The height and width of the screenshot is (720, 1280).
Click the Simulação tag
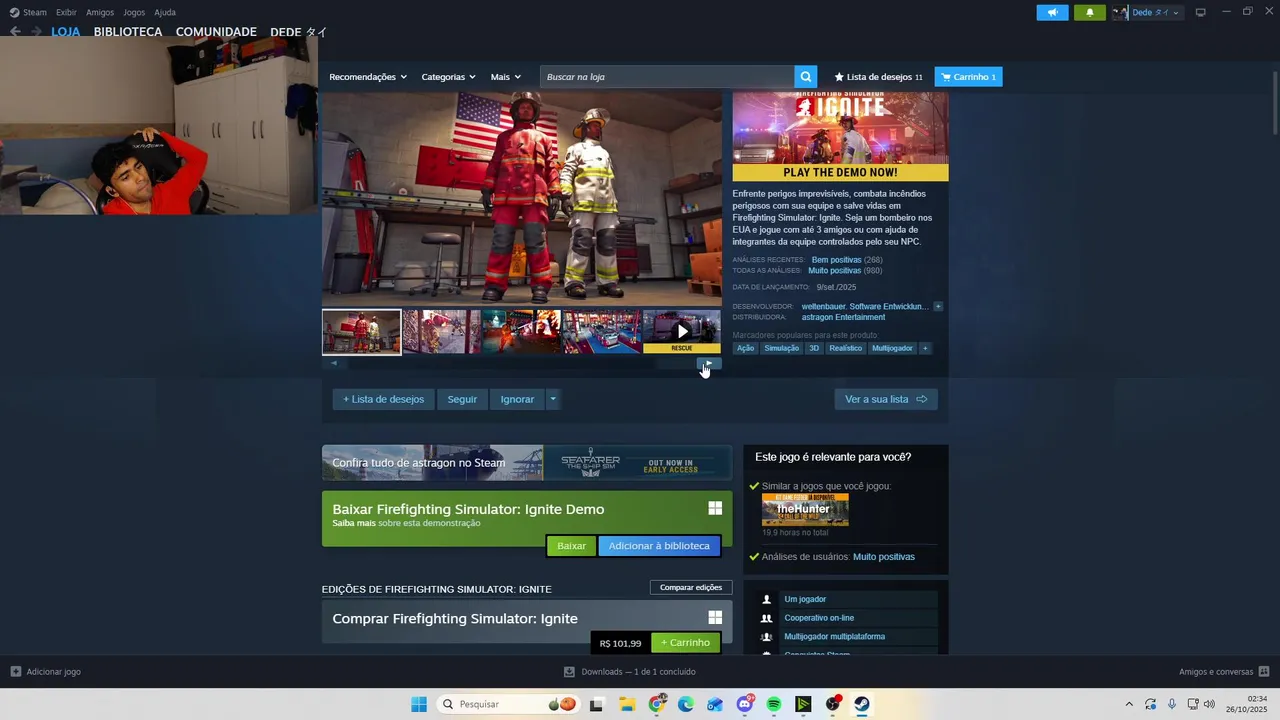click(782, 348)
